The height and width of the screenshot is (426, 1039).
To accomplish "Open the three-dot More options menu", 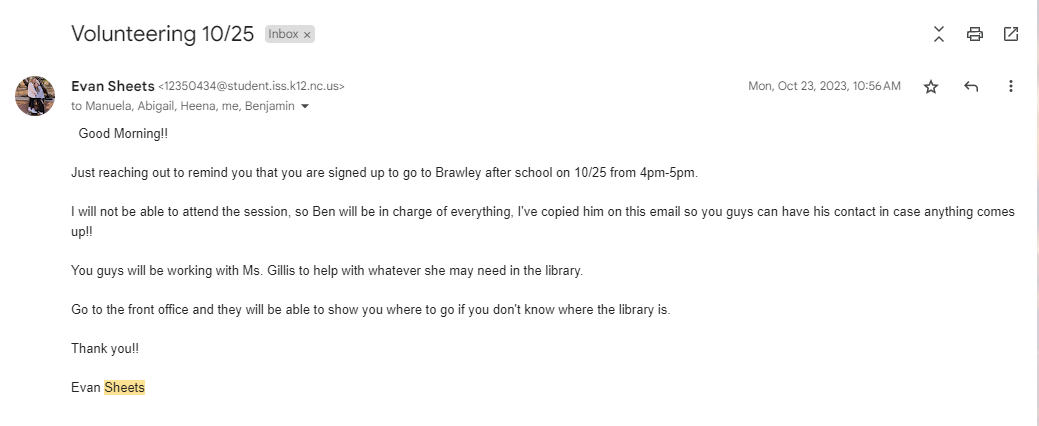I will pyautogui.click(x=1011, y=87).
